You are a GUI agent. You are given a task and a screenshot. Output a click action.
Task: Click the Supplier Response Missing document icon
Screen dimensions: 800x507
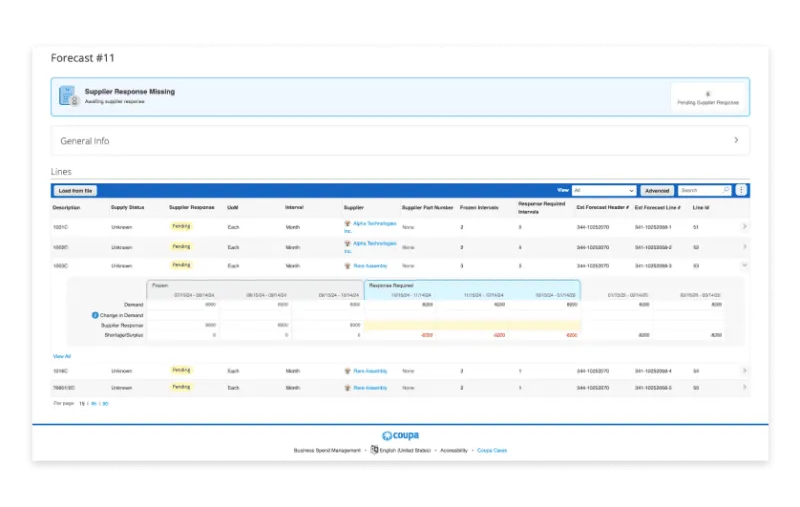coord(68,96)
